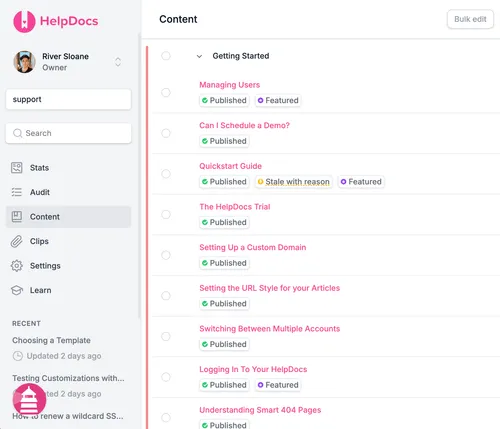
Task: Tick Logging In To Your HelpDocs checkbox
Action: pos(166,377)
